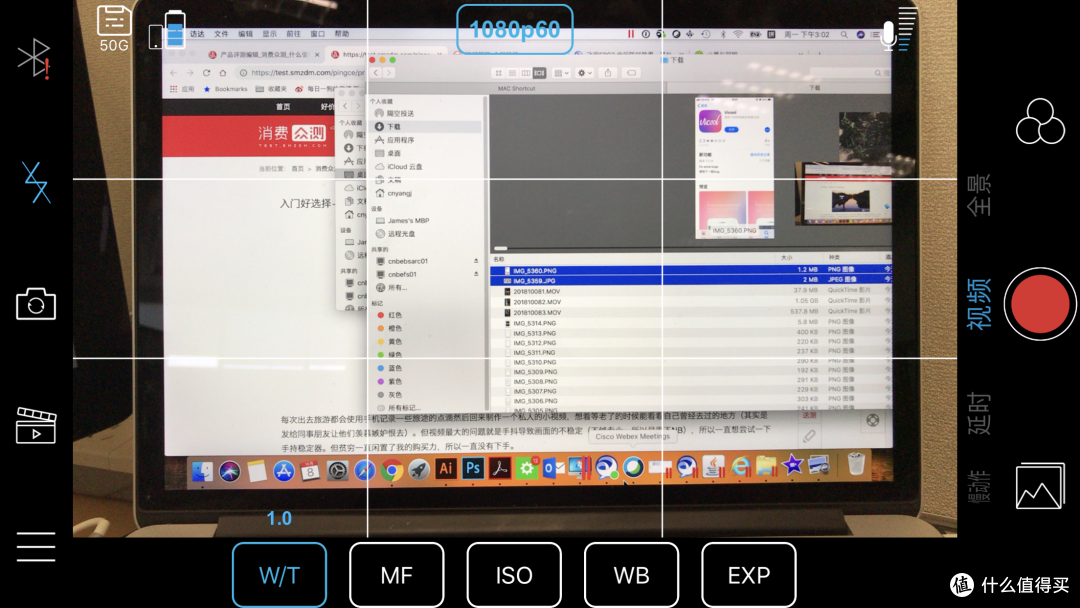This screenshot has width=1080, height=608.
Task: Open the ISO control
Action: pyautogui.click(x=514, y=575)
